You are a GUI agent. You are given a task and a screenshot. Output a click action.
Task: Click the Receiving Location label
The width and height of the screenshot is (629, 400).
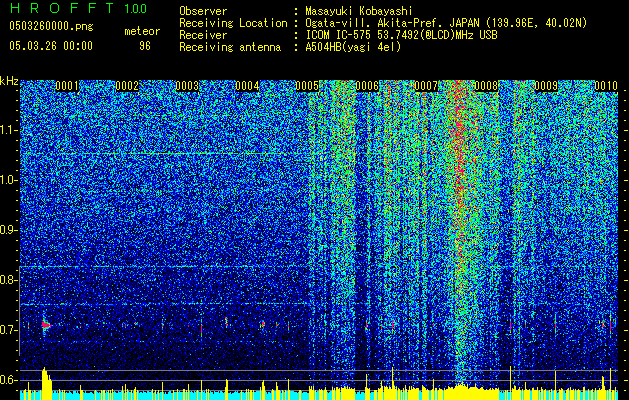(233, 23)
